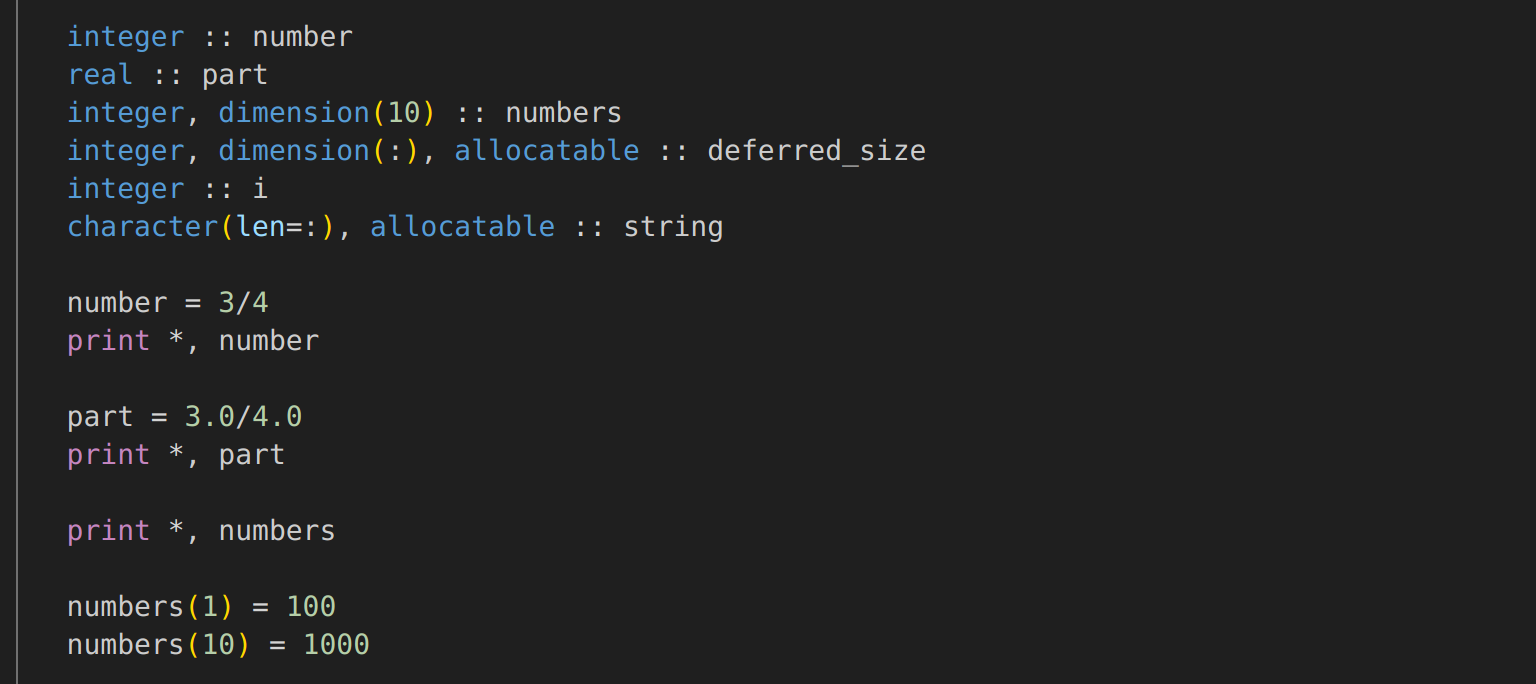
Task: Click 'numbers' in 'print *, numbers' line
Action: click(x=277, y=531)
